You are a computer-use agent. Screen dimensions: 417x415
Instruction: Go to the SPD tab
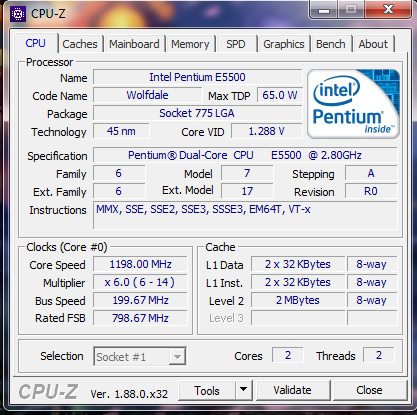point(236,44)
